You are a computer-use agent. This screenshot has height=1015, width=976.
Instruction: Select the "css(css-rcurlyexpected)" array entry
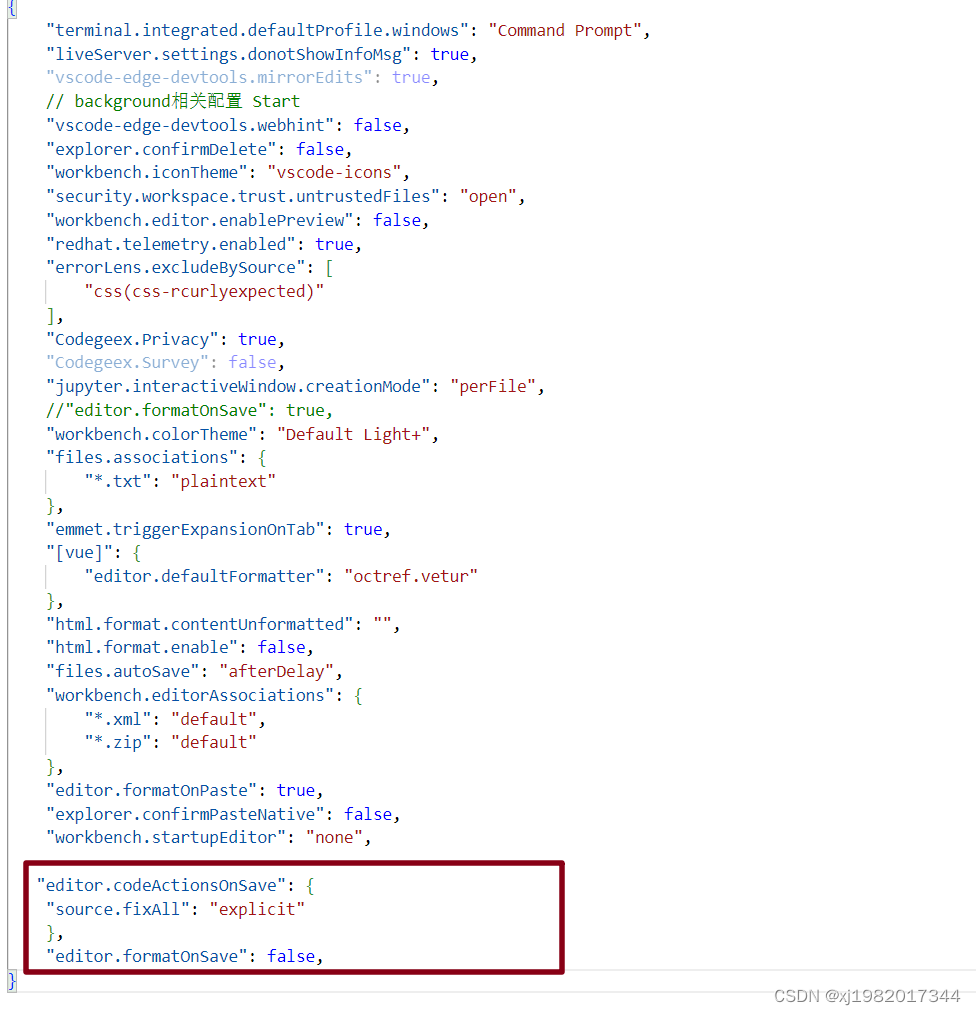[x=204, y=291]
